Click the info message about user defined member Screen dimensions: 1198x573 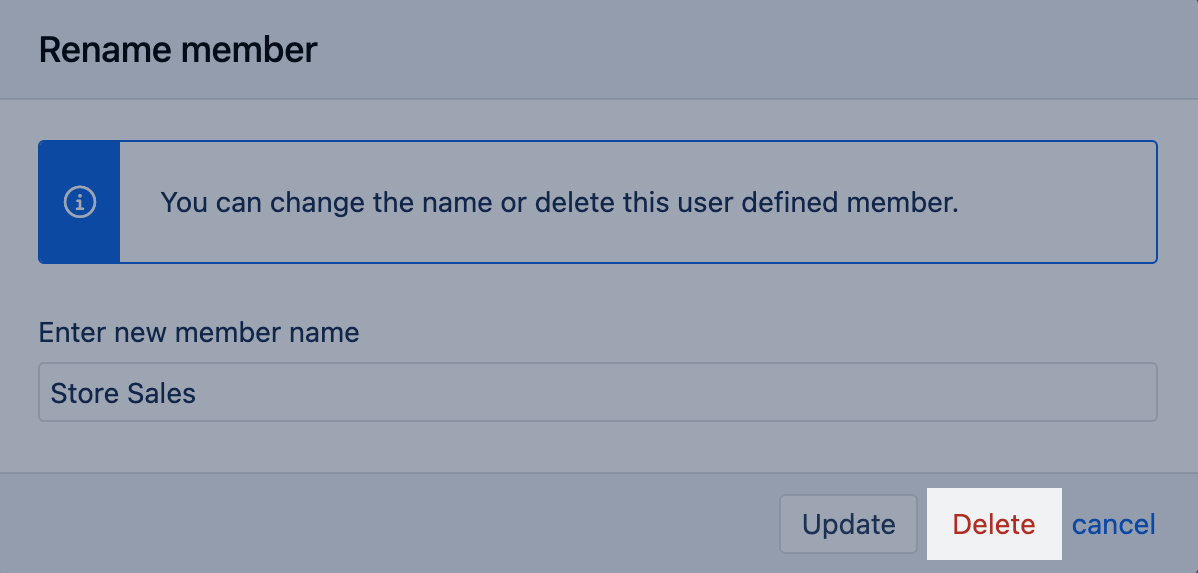click(x=559, y=203)
